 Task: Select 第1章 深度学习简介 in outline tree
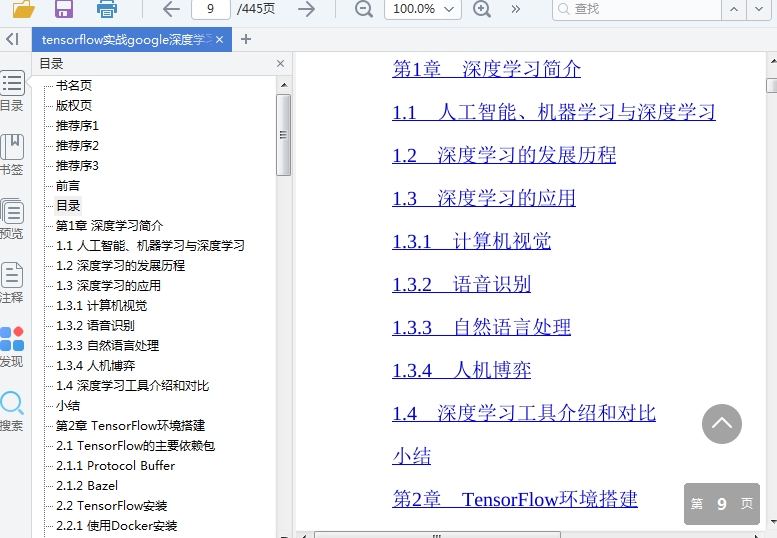pyautogui.click(x=109, y=226)
